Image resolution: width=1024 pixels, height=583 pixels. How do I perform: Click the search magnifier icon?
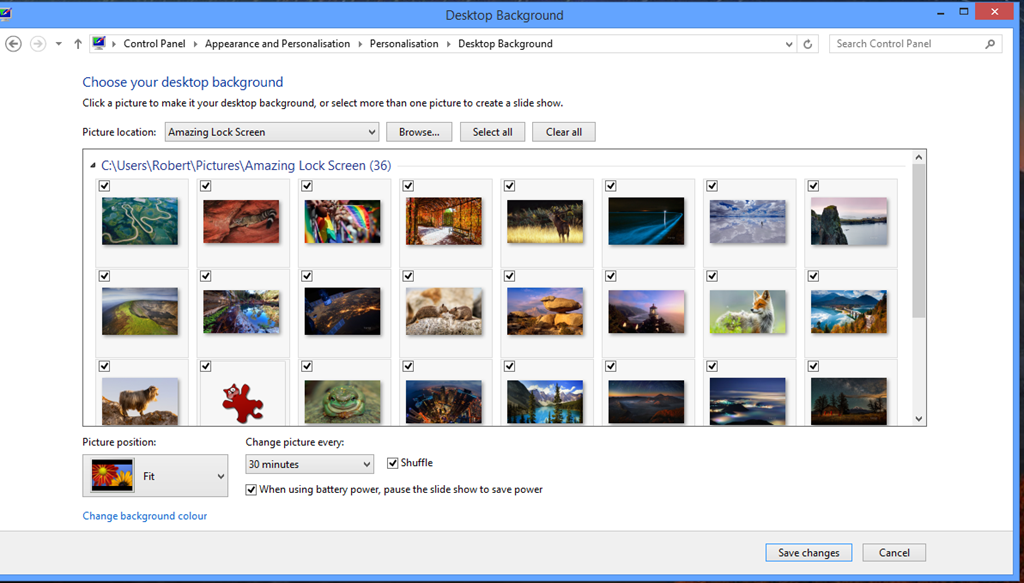tap(990, 44)
